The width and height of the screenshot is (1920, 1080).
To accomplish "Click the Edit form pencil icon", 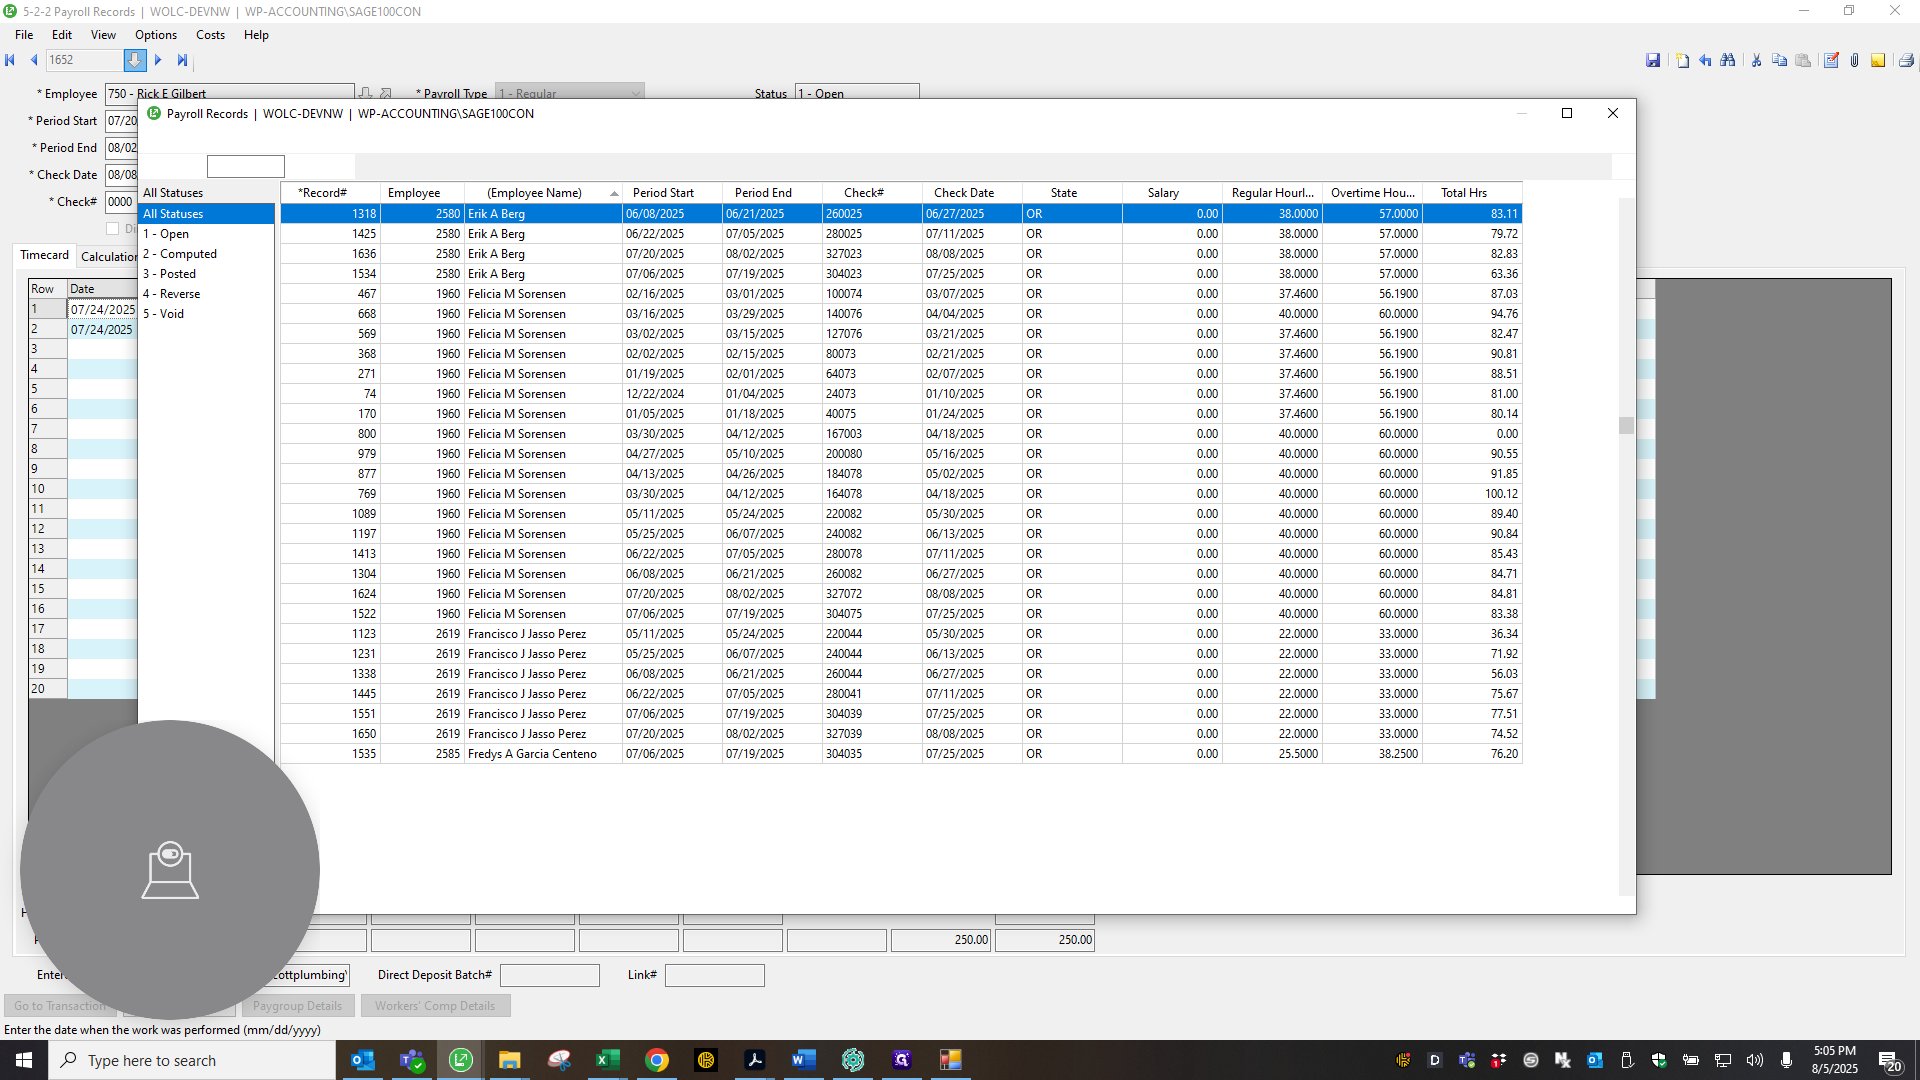I will (x=1831, y=60).
